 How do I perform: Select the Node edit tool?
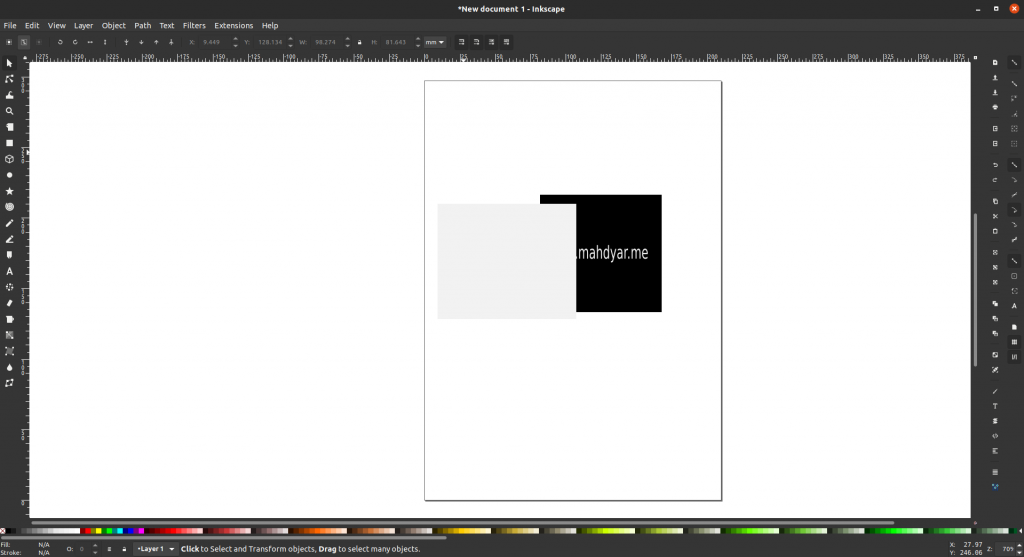tap(10, 79)
